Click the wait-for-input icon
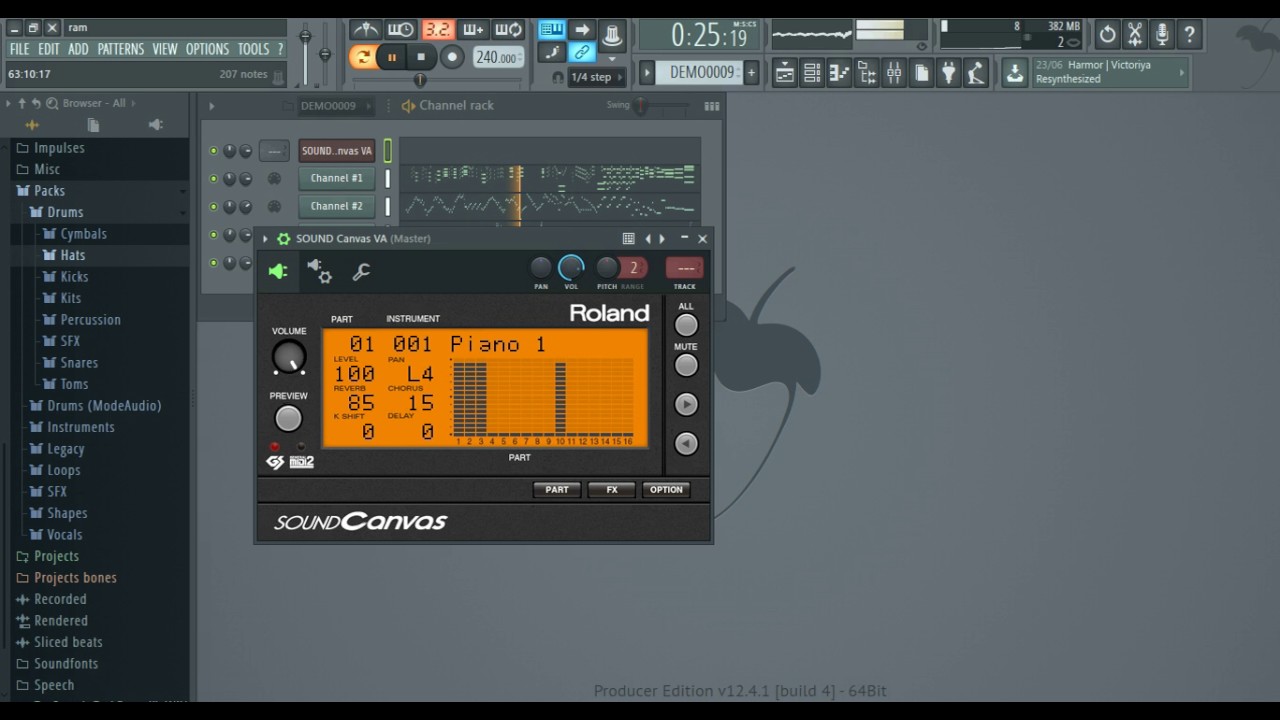Screen dimensions: 1280x720 point(401,30)
